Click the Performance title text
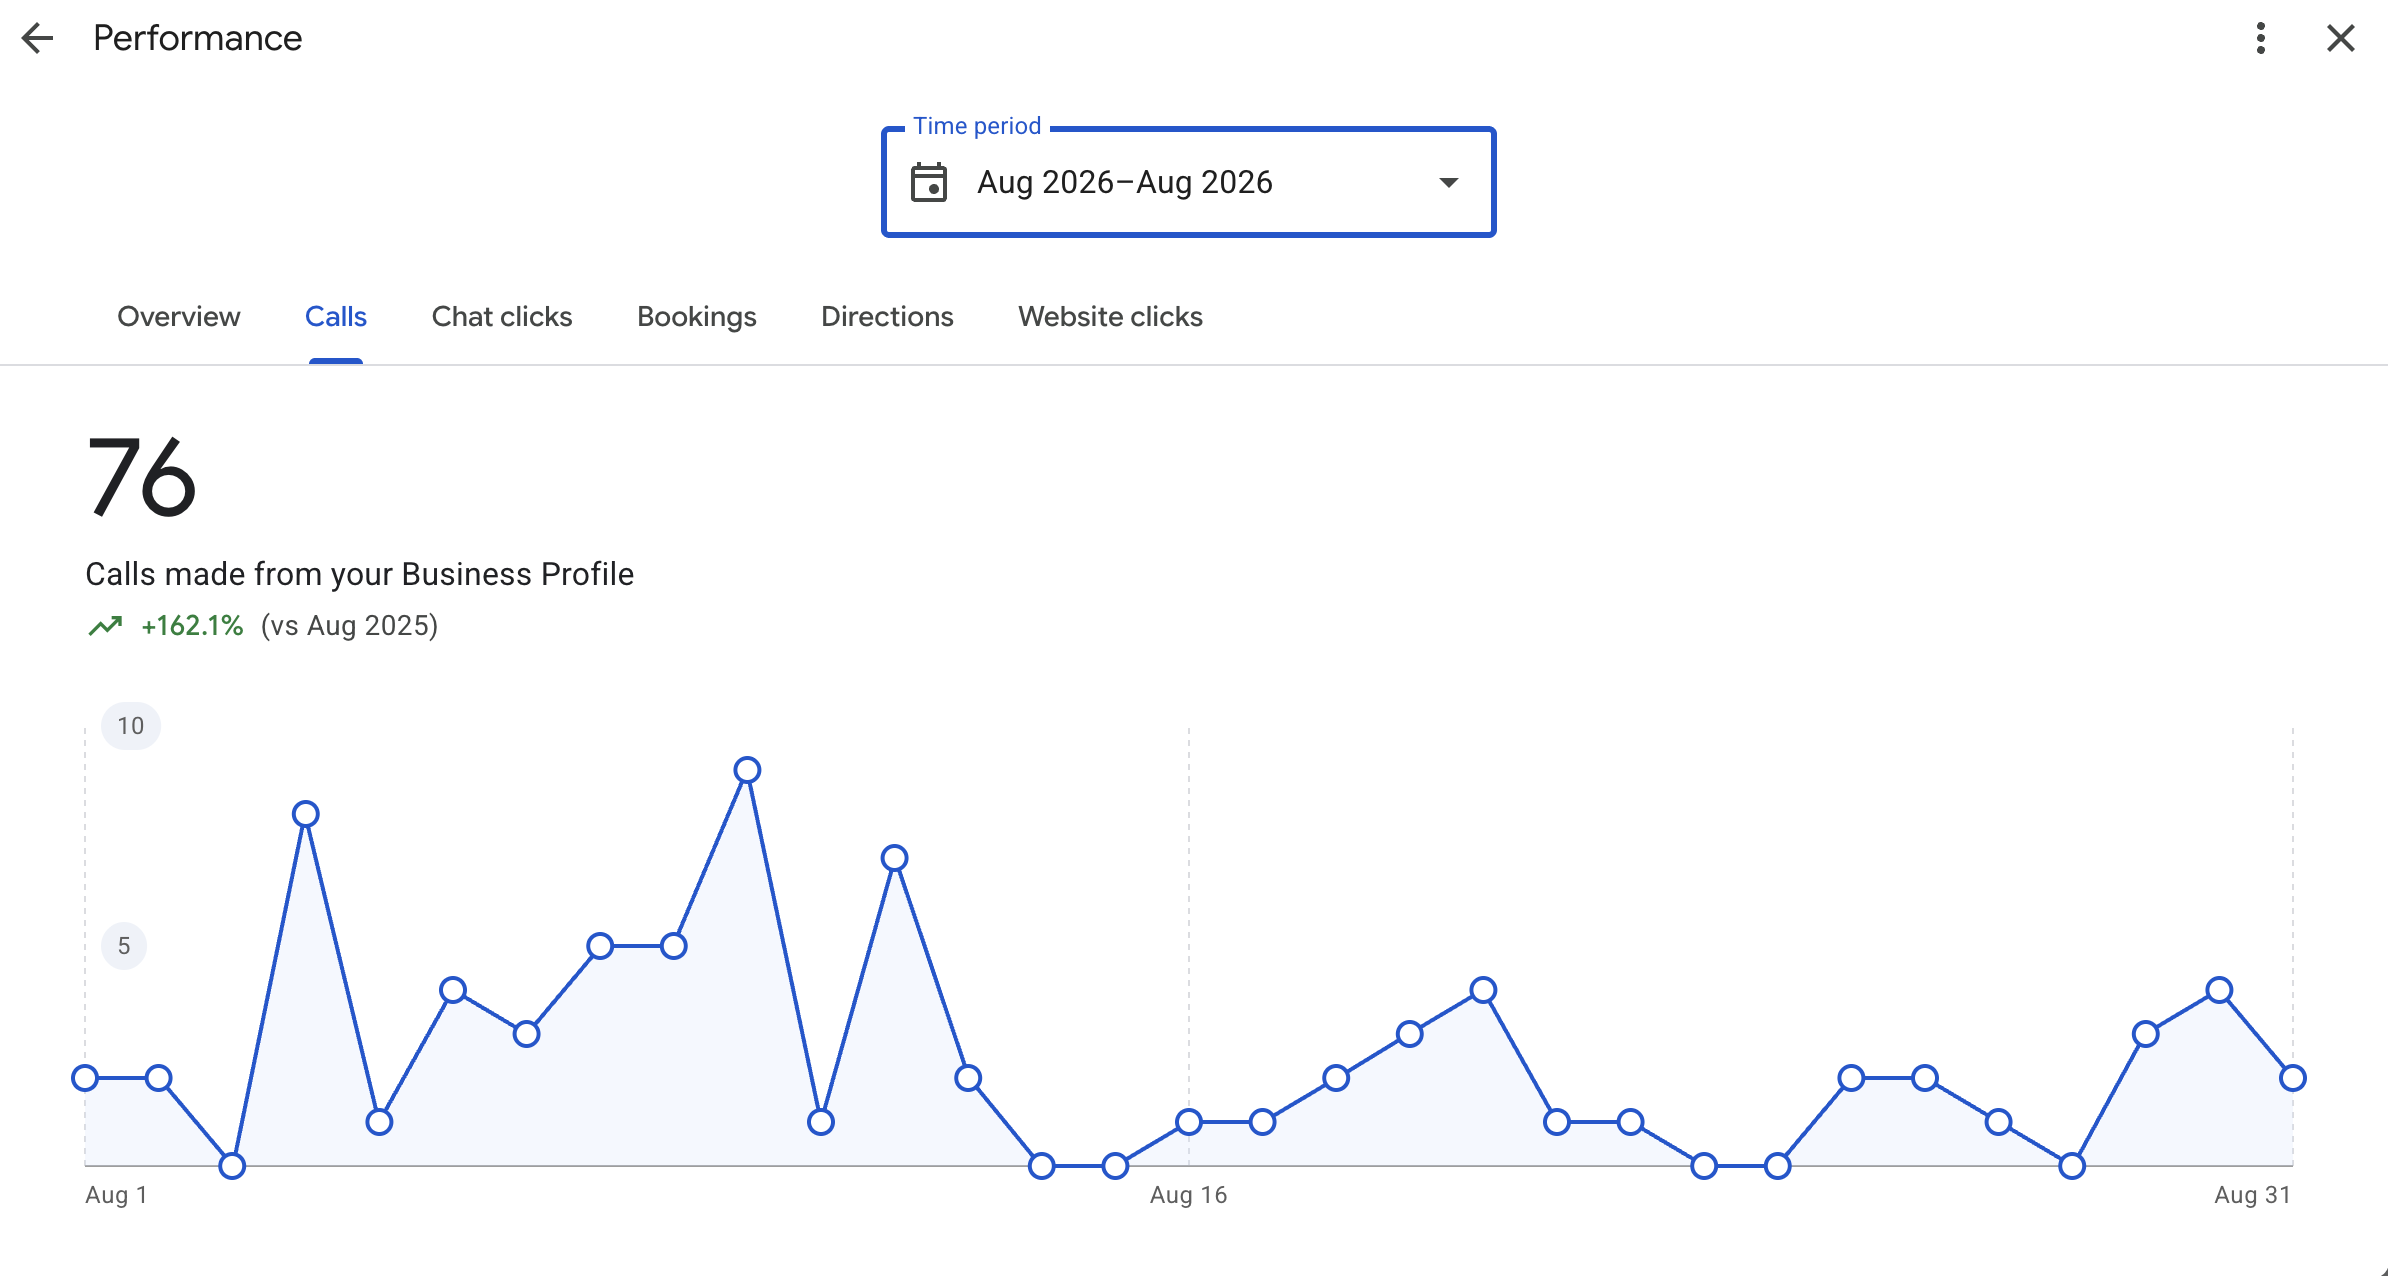 click(197, 38)
